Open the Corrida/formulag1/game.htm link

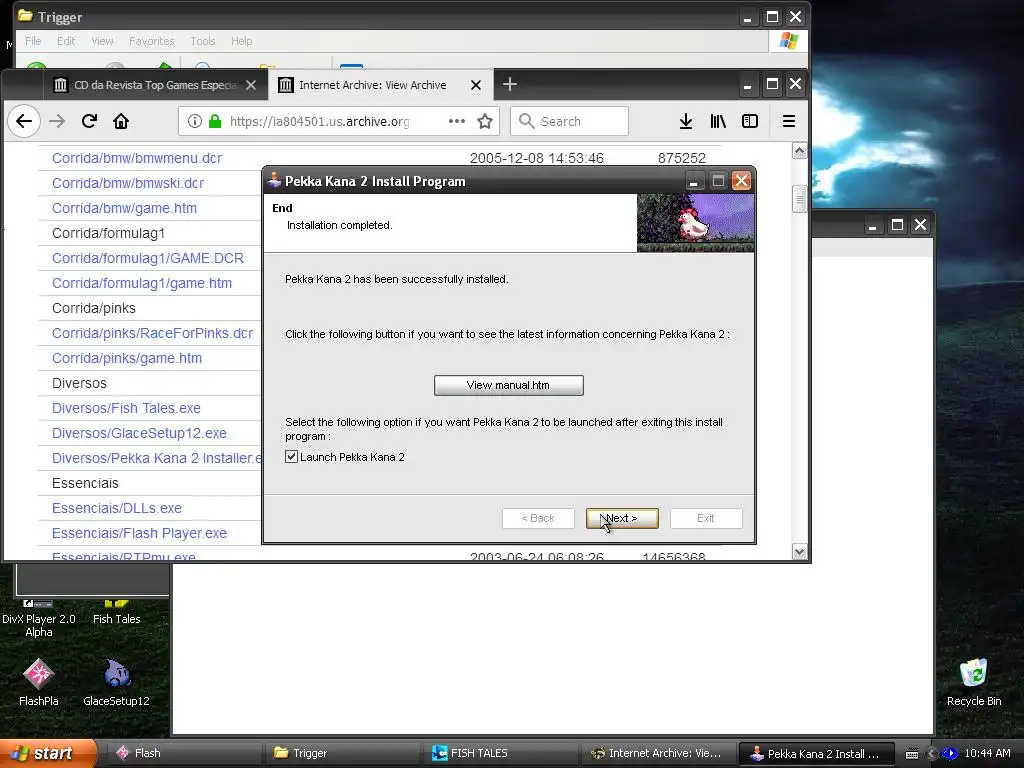[x=142, y=283]
